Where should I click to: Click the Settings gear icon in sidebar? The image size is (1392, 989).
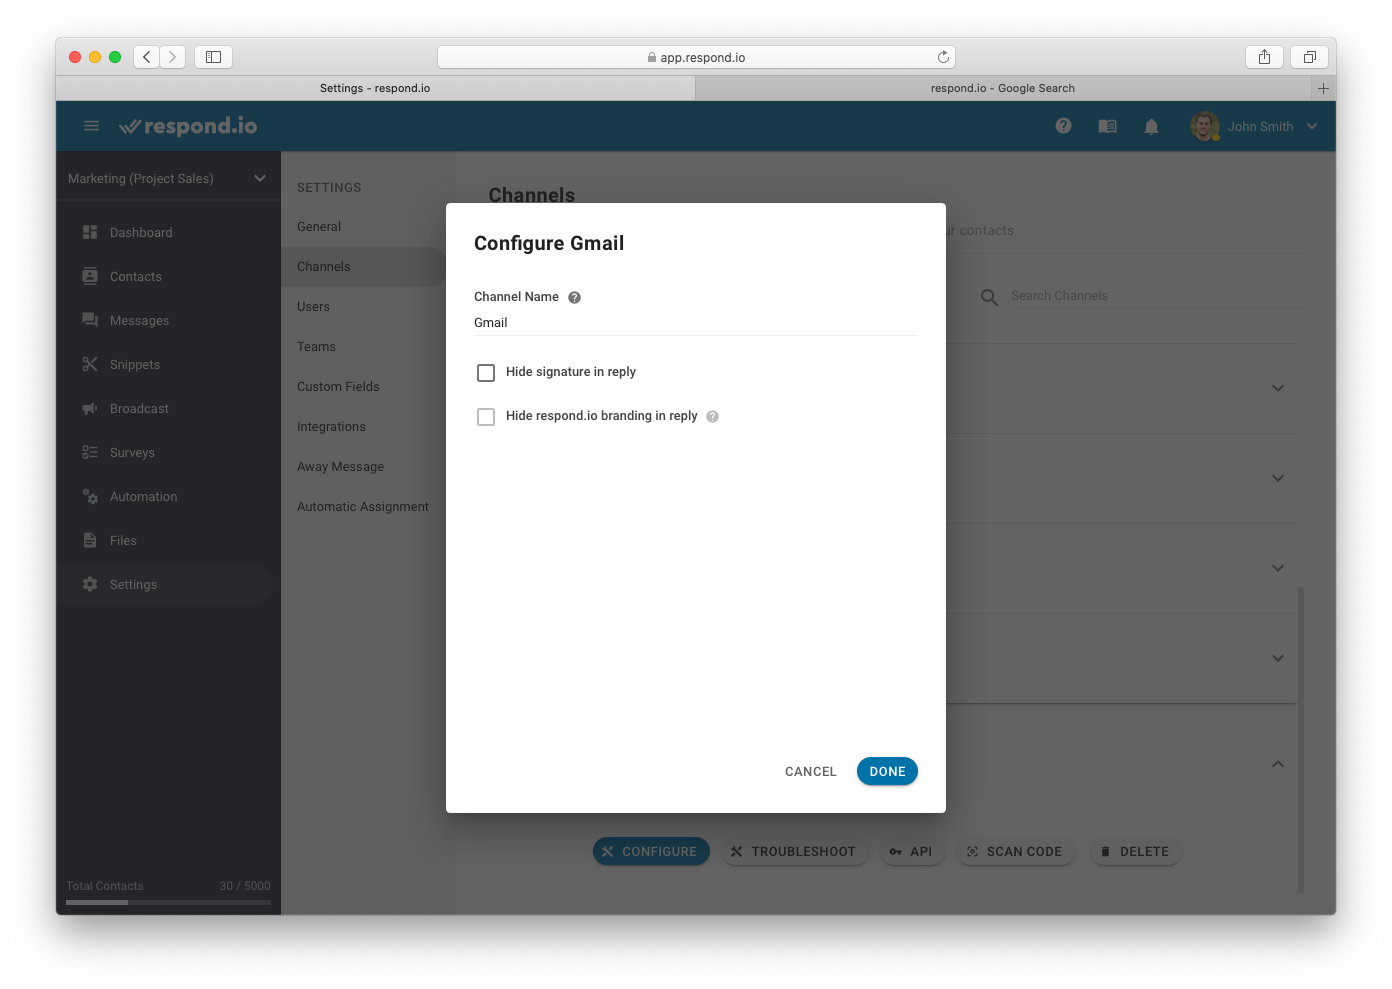click(x=90, y=584)
